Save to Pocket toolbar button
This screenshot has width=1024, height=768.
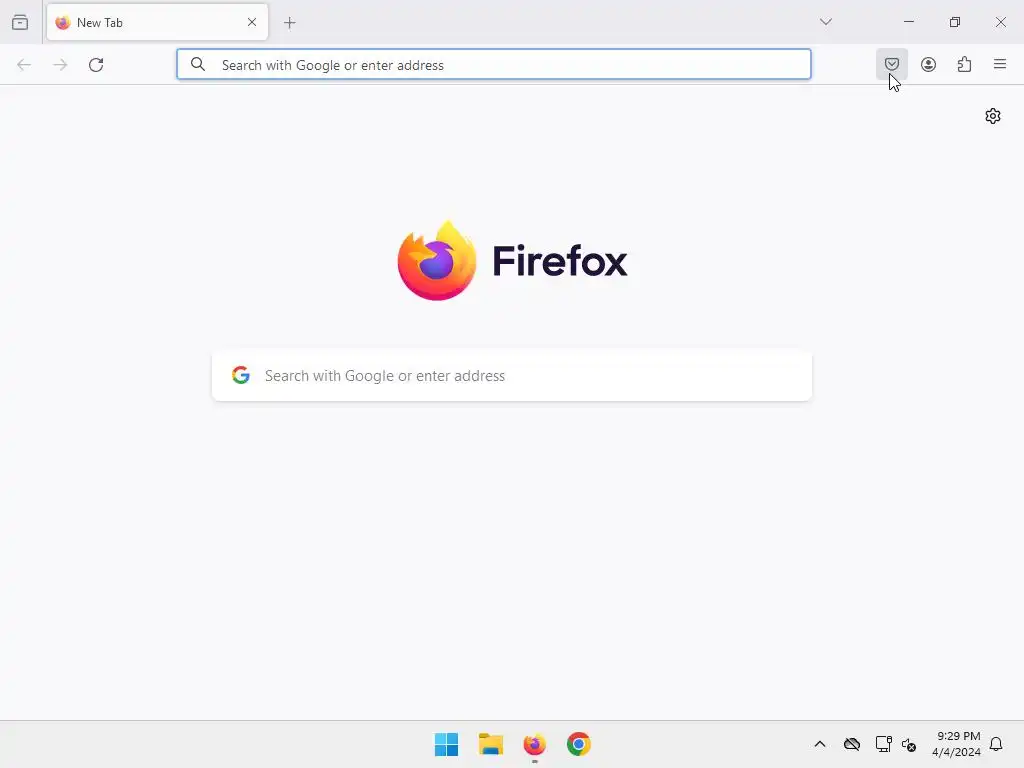pos(891,64)
